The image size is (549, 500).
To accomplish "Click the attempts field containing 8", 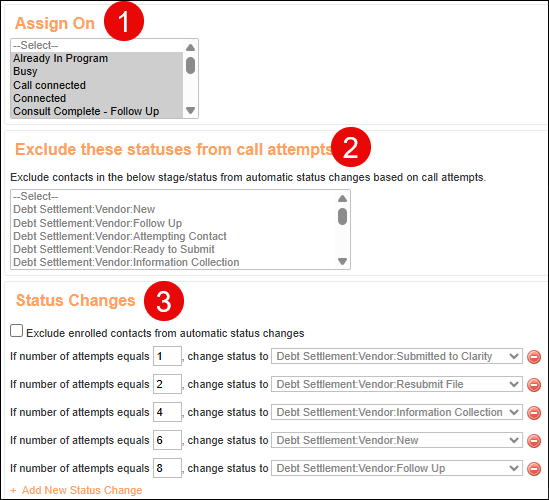I will (167, 468).
